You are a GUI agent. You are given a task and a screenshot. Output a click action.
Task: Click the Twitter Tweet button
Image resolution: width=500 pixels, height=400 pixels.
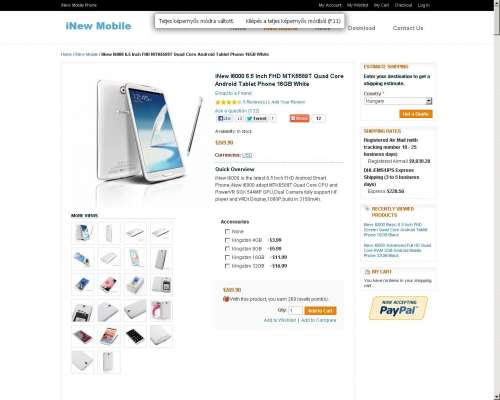click(x=256, y=118)
